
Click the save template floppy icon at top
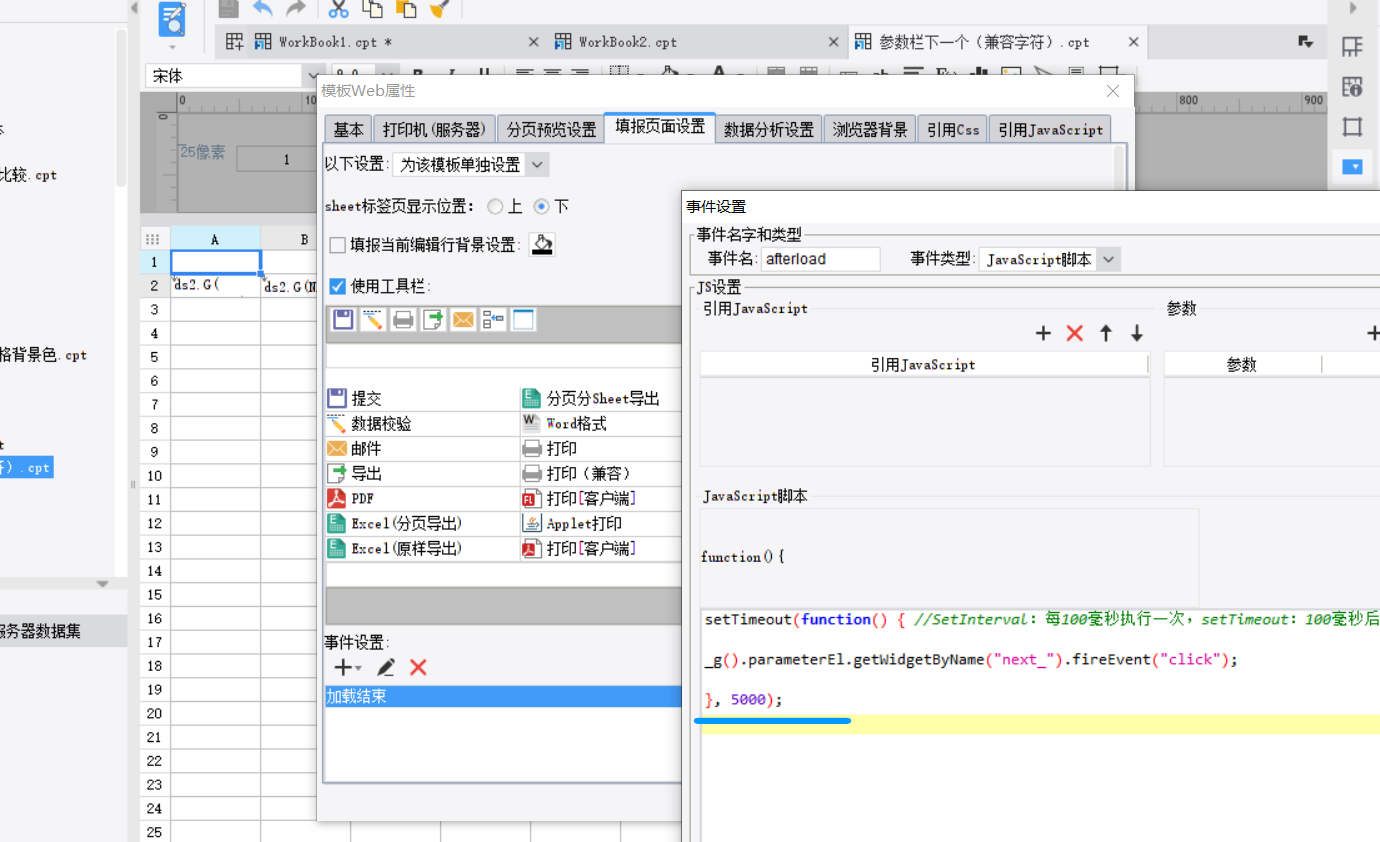click(x=229, y=9)
